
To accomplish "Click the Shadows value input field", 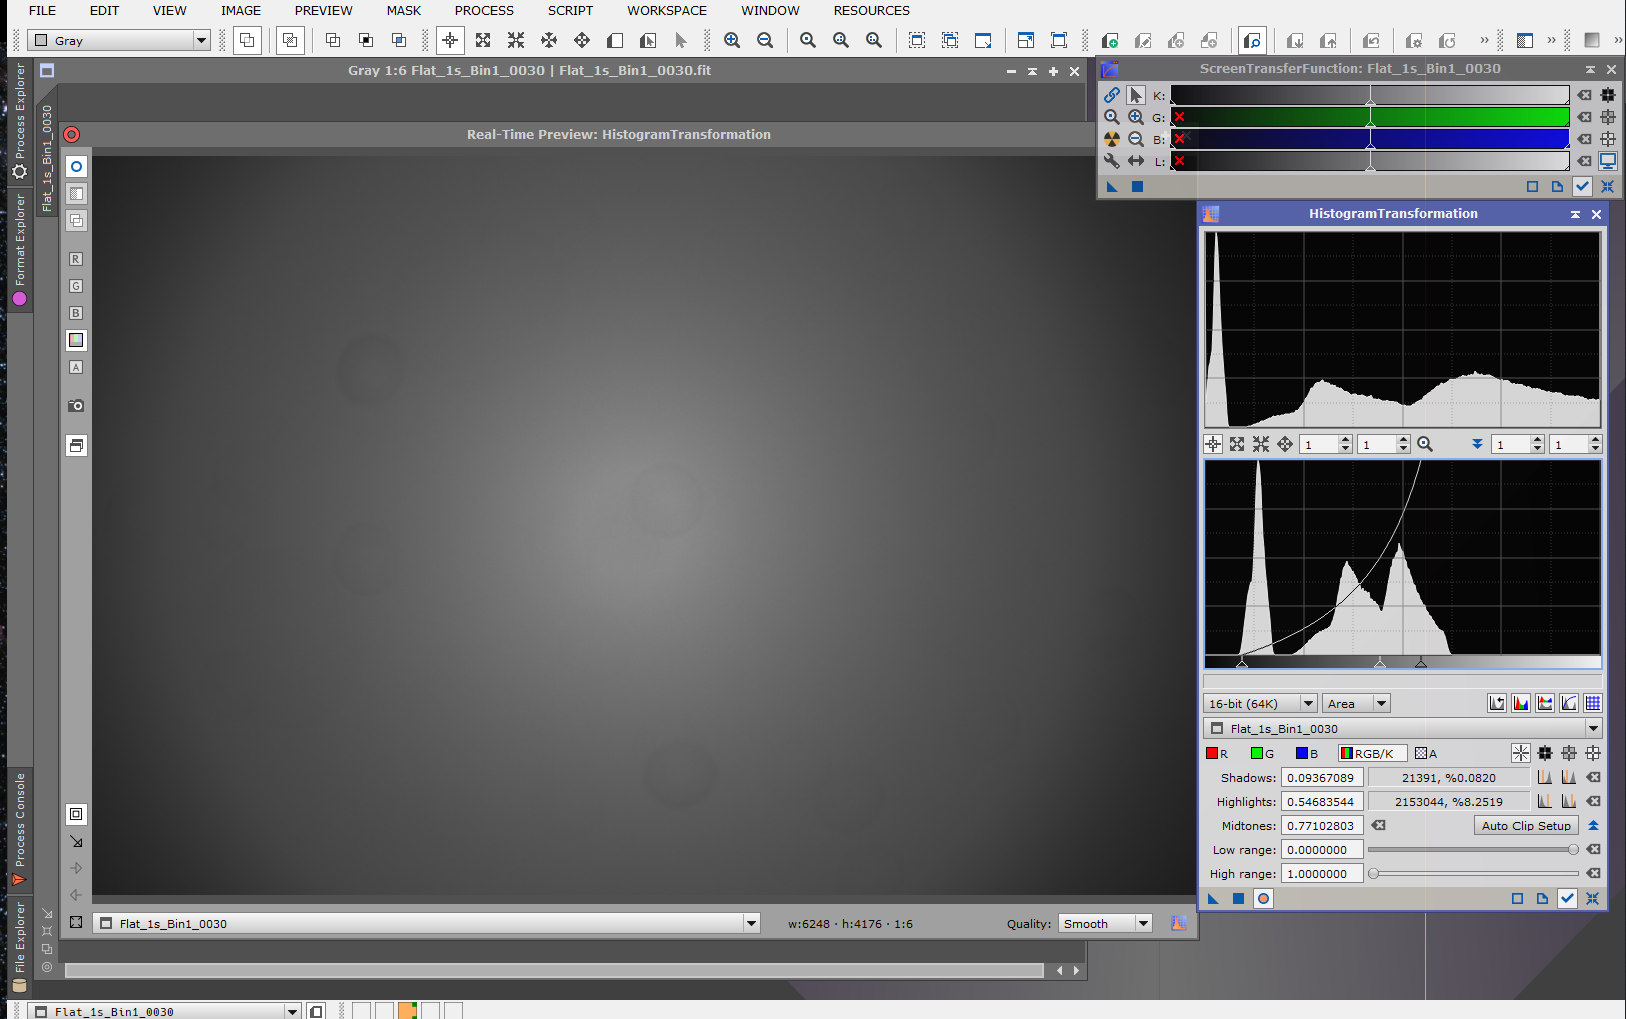I will (1322, 778).
